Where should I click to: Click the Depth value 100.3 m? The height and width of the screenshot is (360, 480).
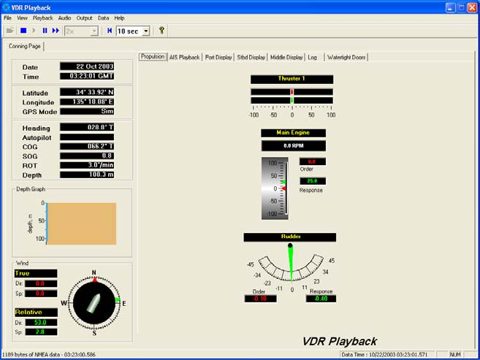(87, 174)
